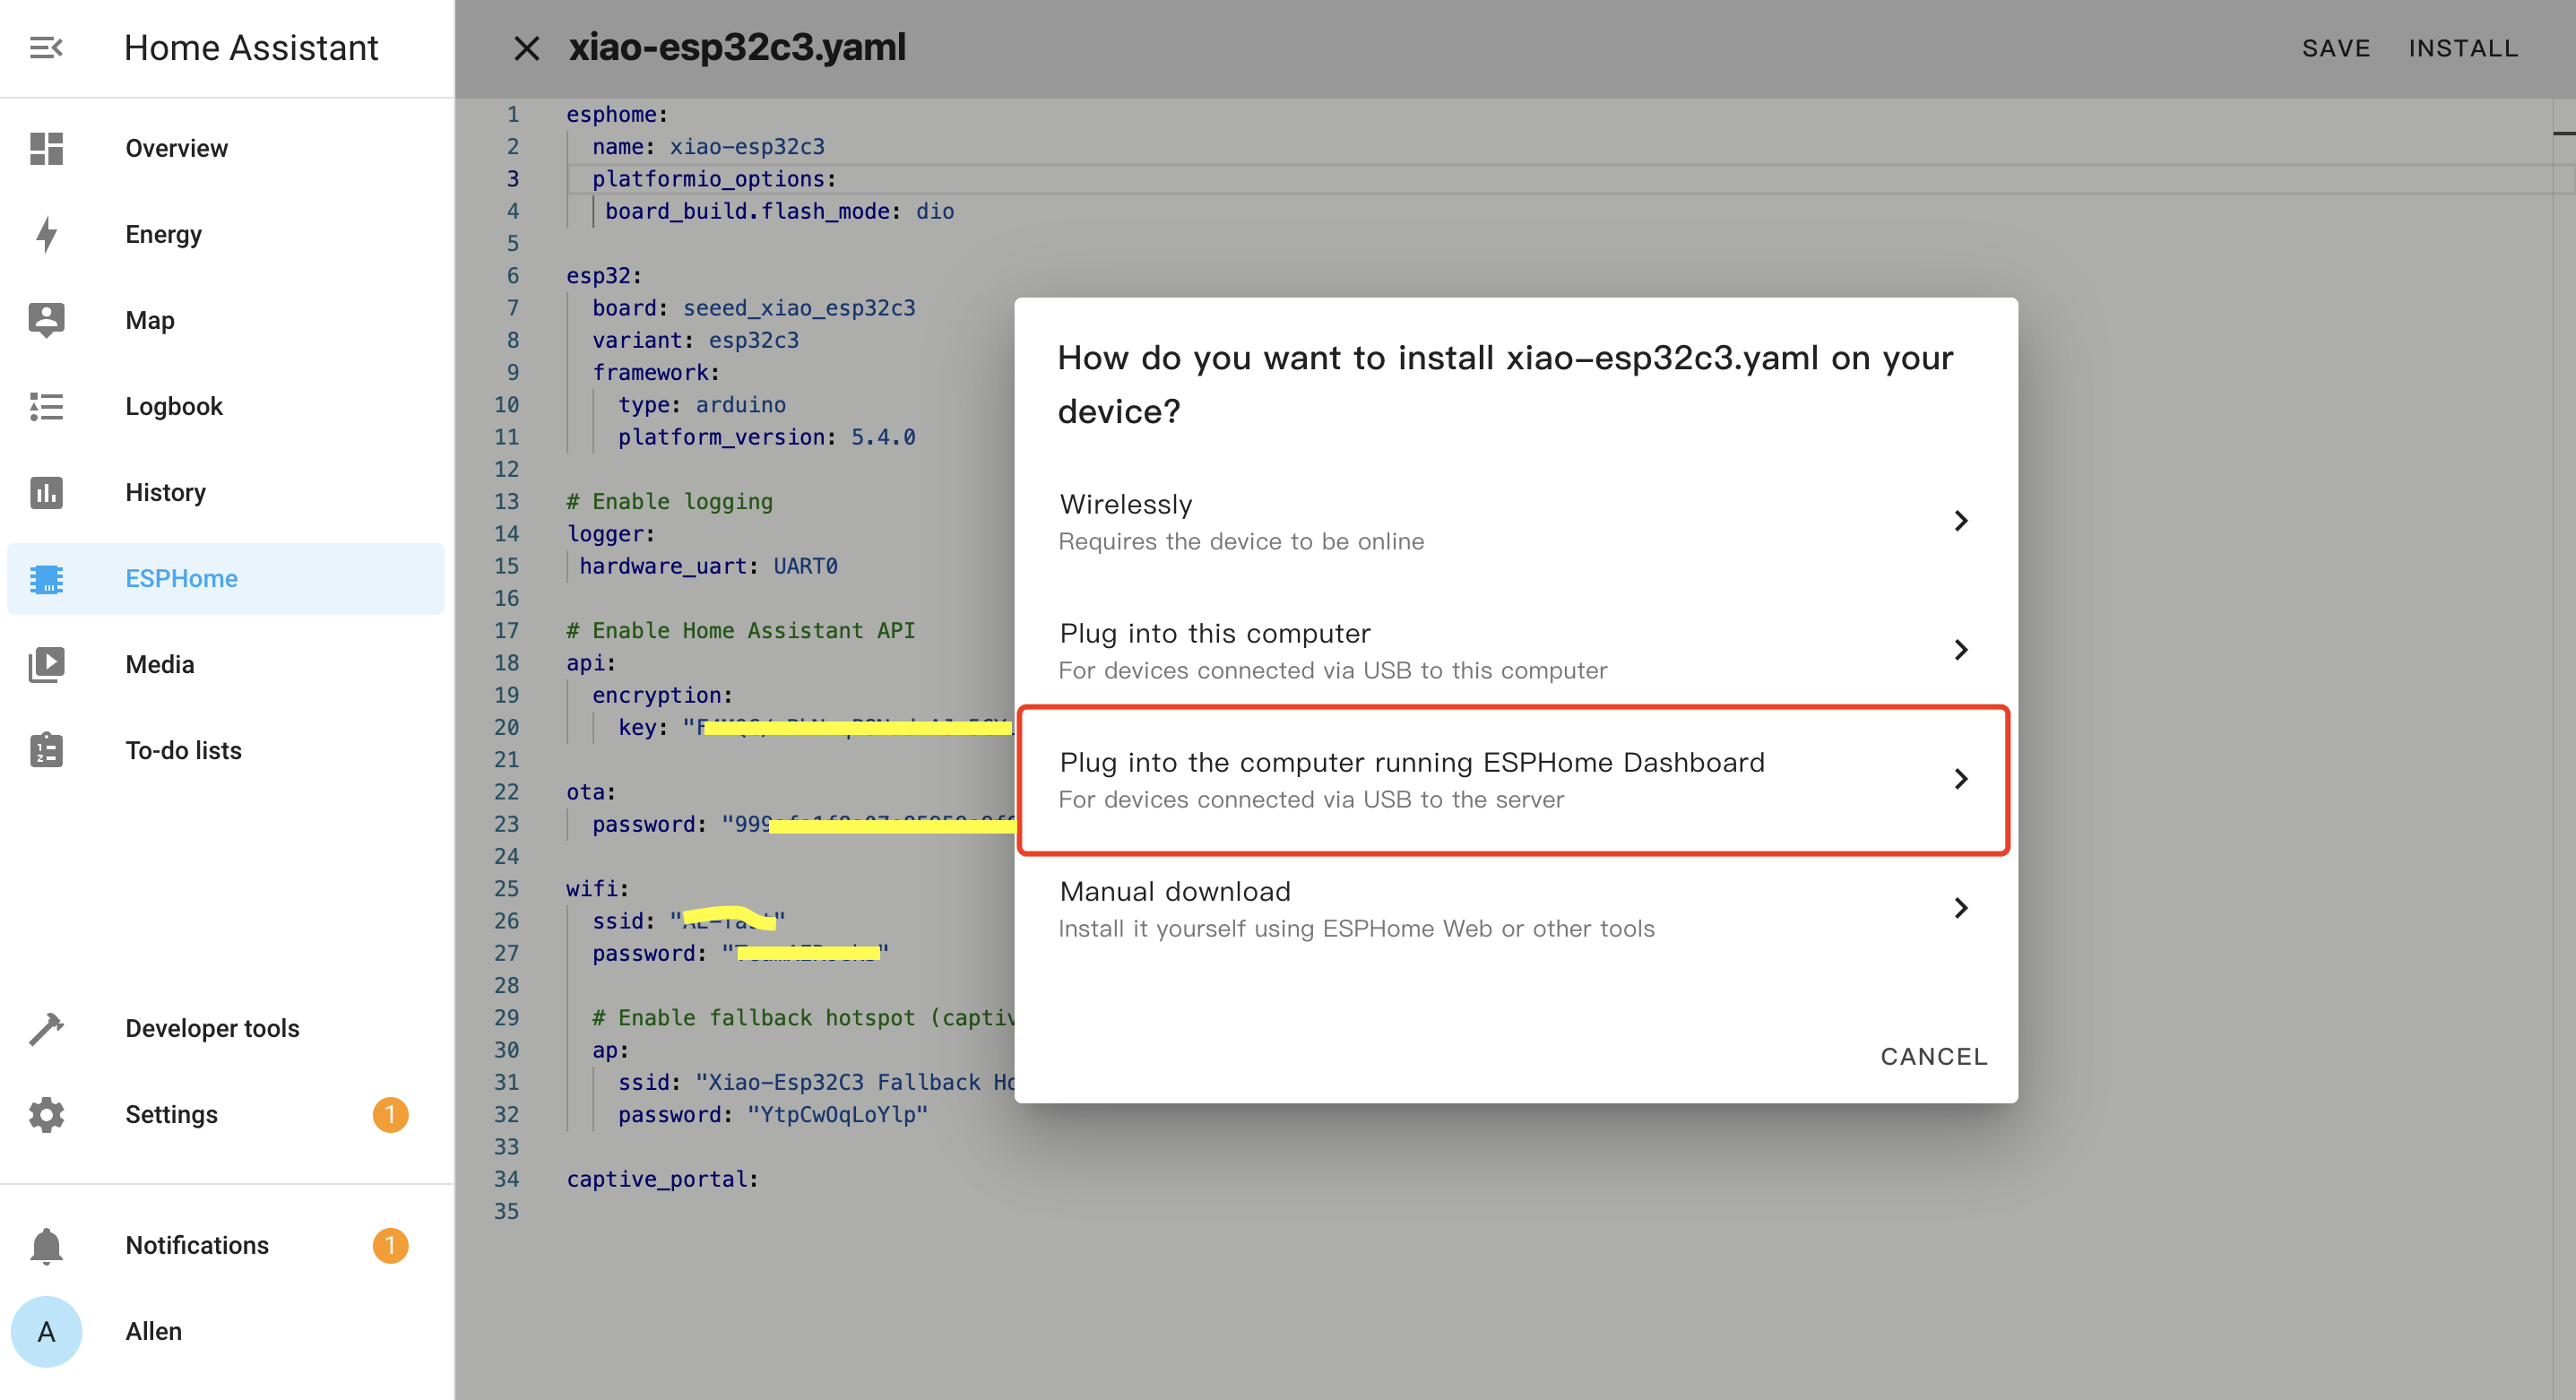
Task: Click the Energy lightning bolt icon
Action: pos(46,234)
